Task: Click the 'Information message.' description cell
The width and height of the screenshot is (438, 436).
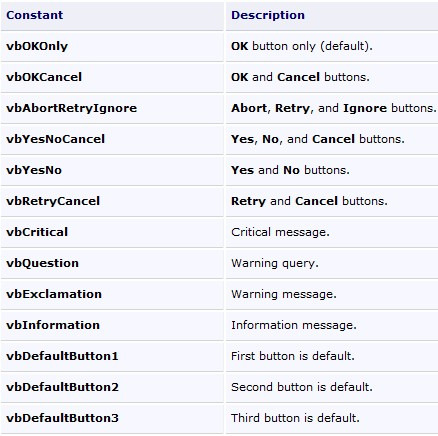Action: [332, 325]
